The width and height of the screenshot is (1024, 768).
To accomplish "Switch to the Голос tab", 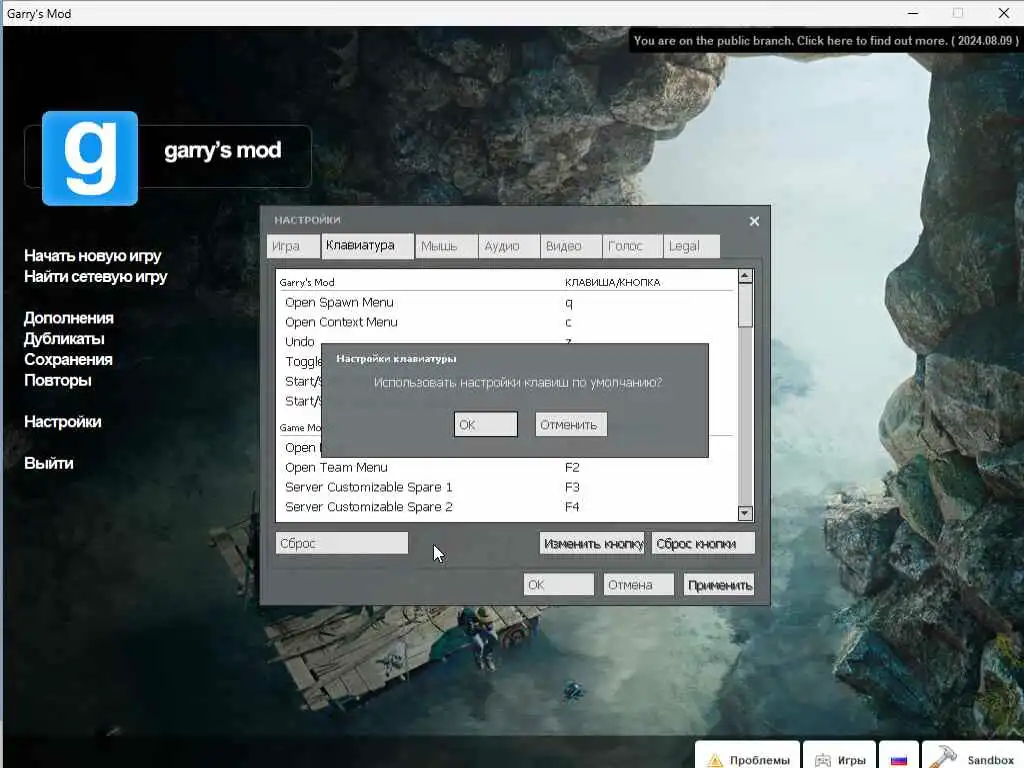I will pos(632,246).
